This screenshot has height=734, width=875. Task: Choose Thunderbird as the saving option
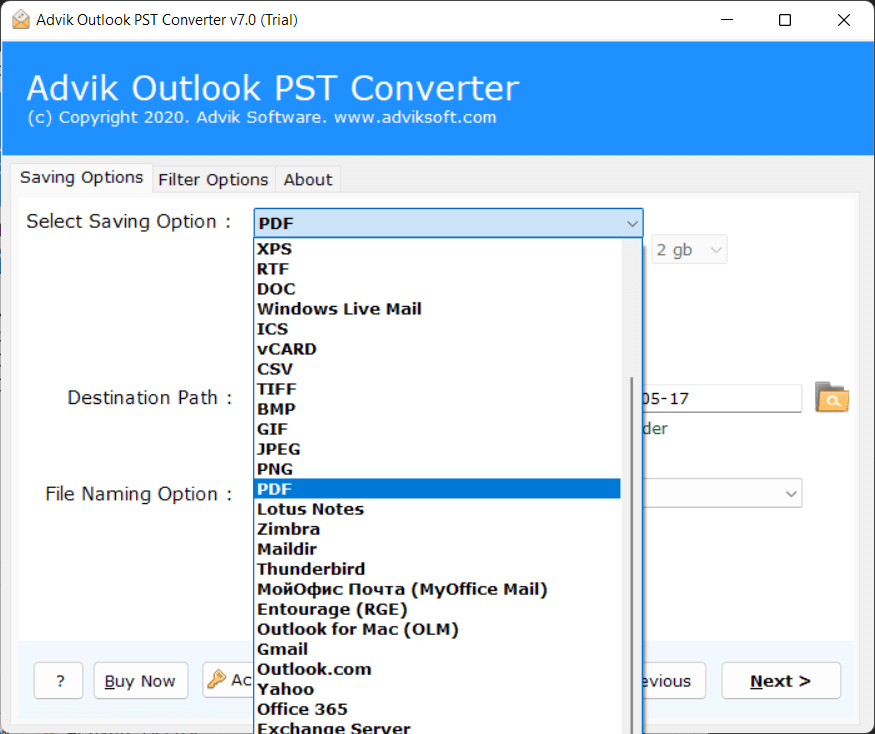coord(311,568)
